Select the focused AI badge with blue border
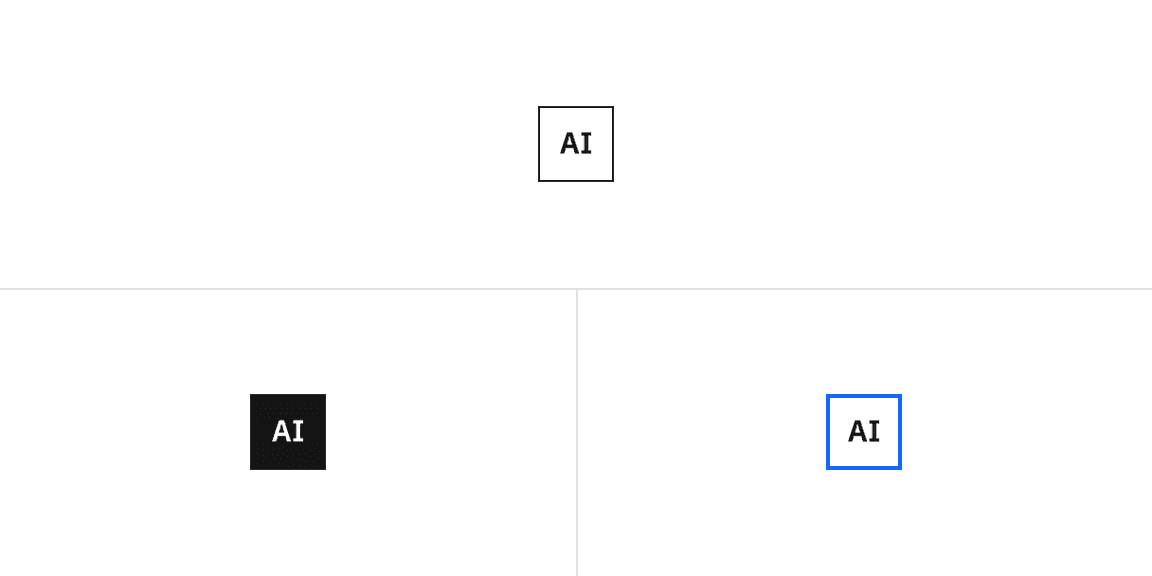Screen dimensions: 1152x576 (x=864, y=432)
